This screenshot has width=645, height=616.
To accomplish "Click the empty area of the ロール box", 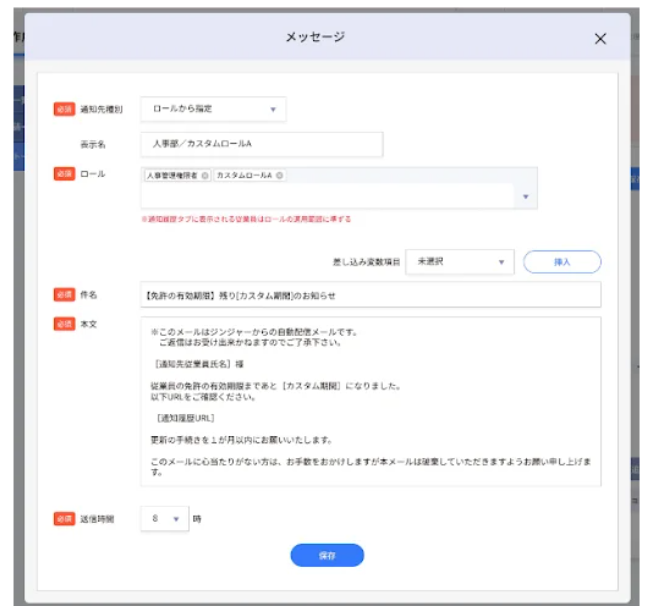I will [x=330, y=196].
